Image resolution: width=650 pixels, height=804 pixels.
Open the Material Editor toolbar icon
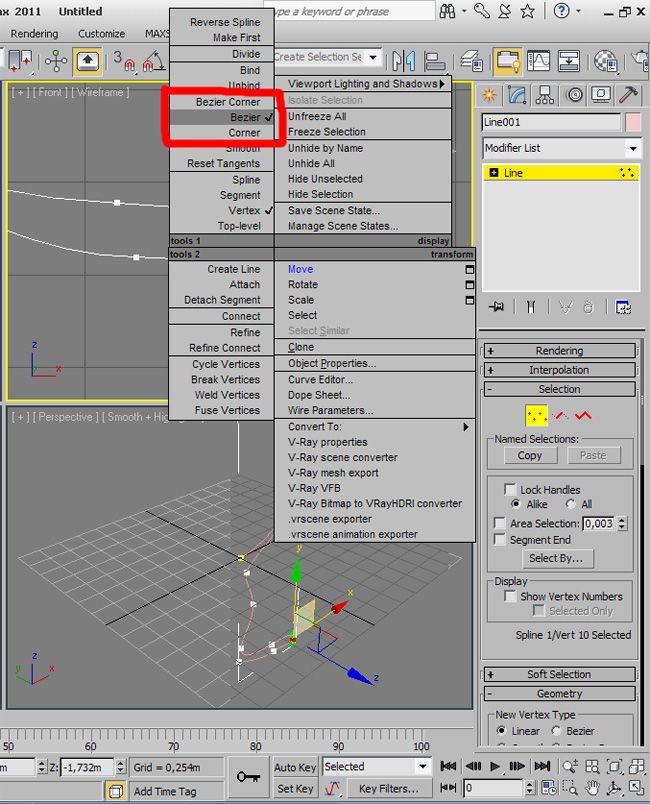click(x=605, y=61)
